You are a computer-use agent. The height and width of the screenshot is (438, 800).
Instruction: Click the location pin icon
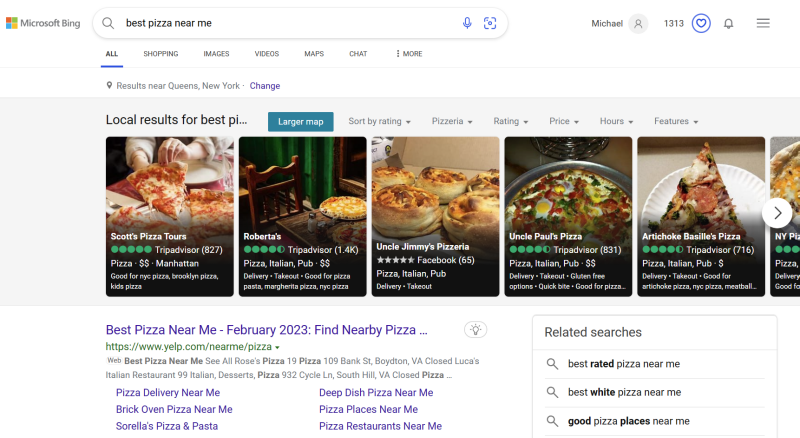pos(109,85)
